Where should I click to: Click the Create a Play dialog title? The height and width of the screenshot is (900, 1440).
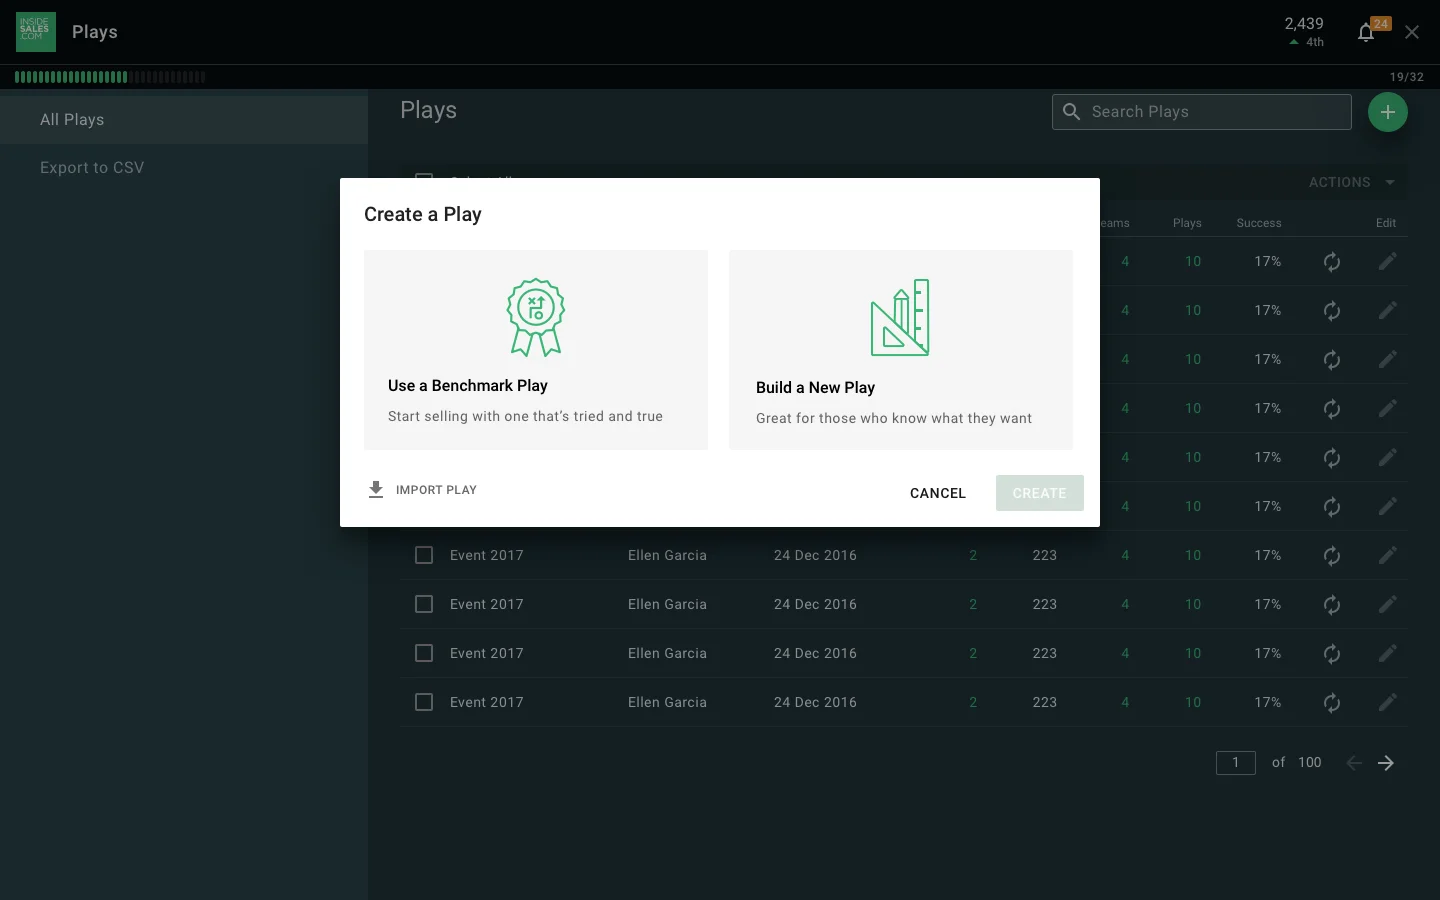click(423, 214)
